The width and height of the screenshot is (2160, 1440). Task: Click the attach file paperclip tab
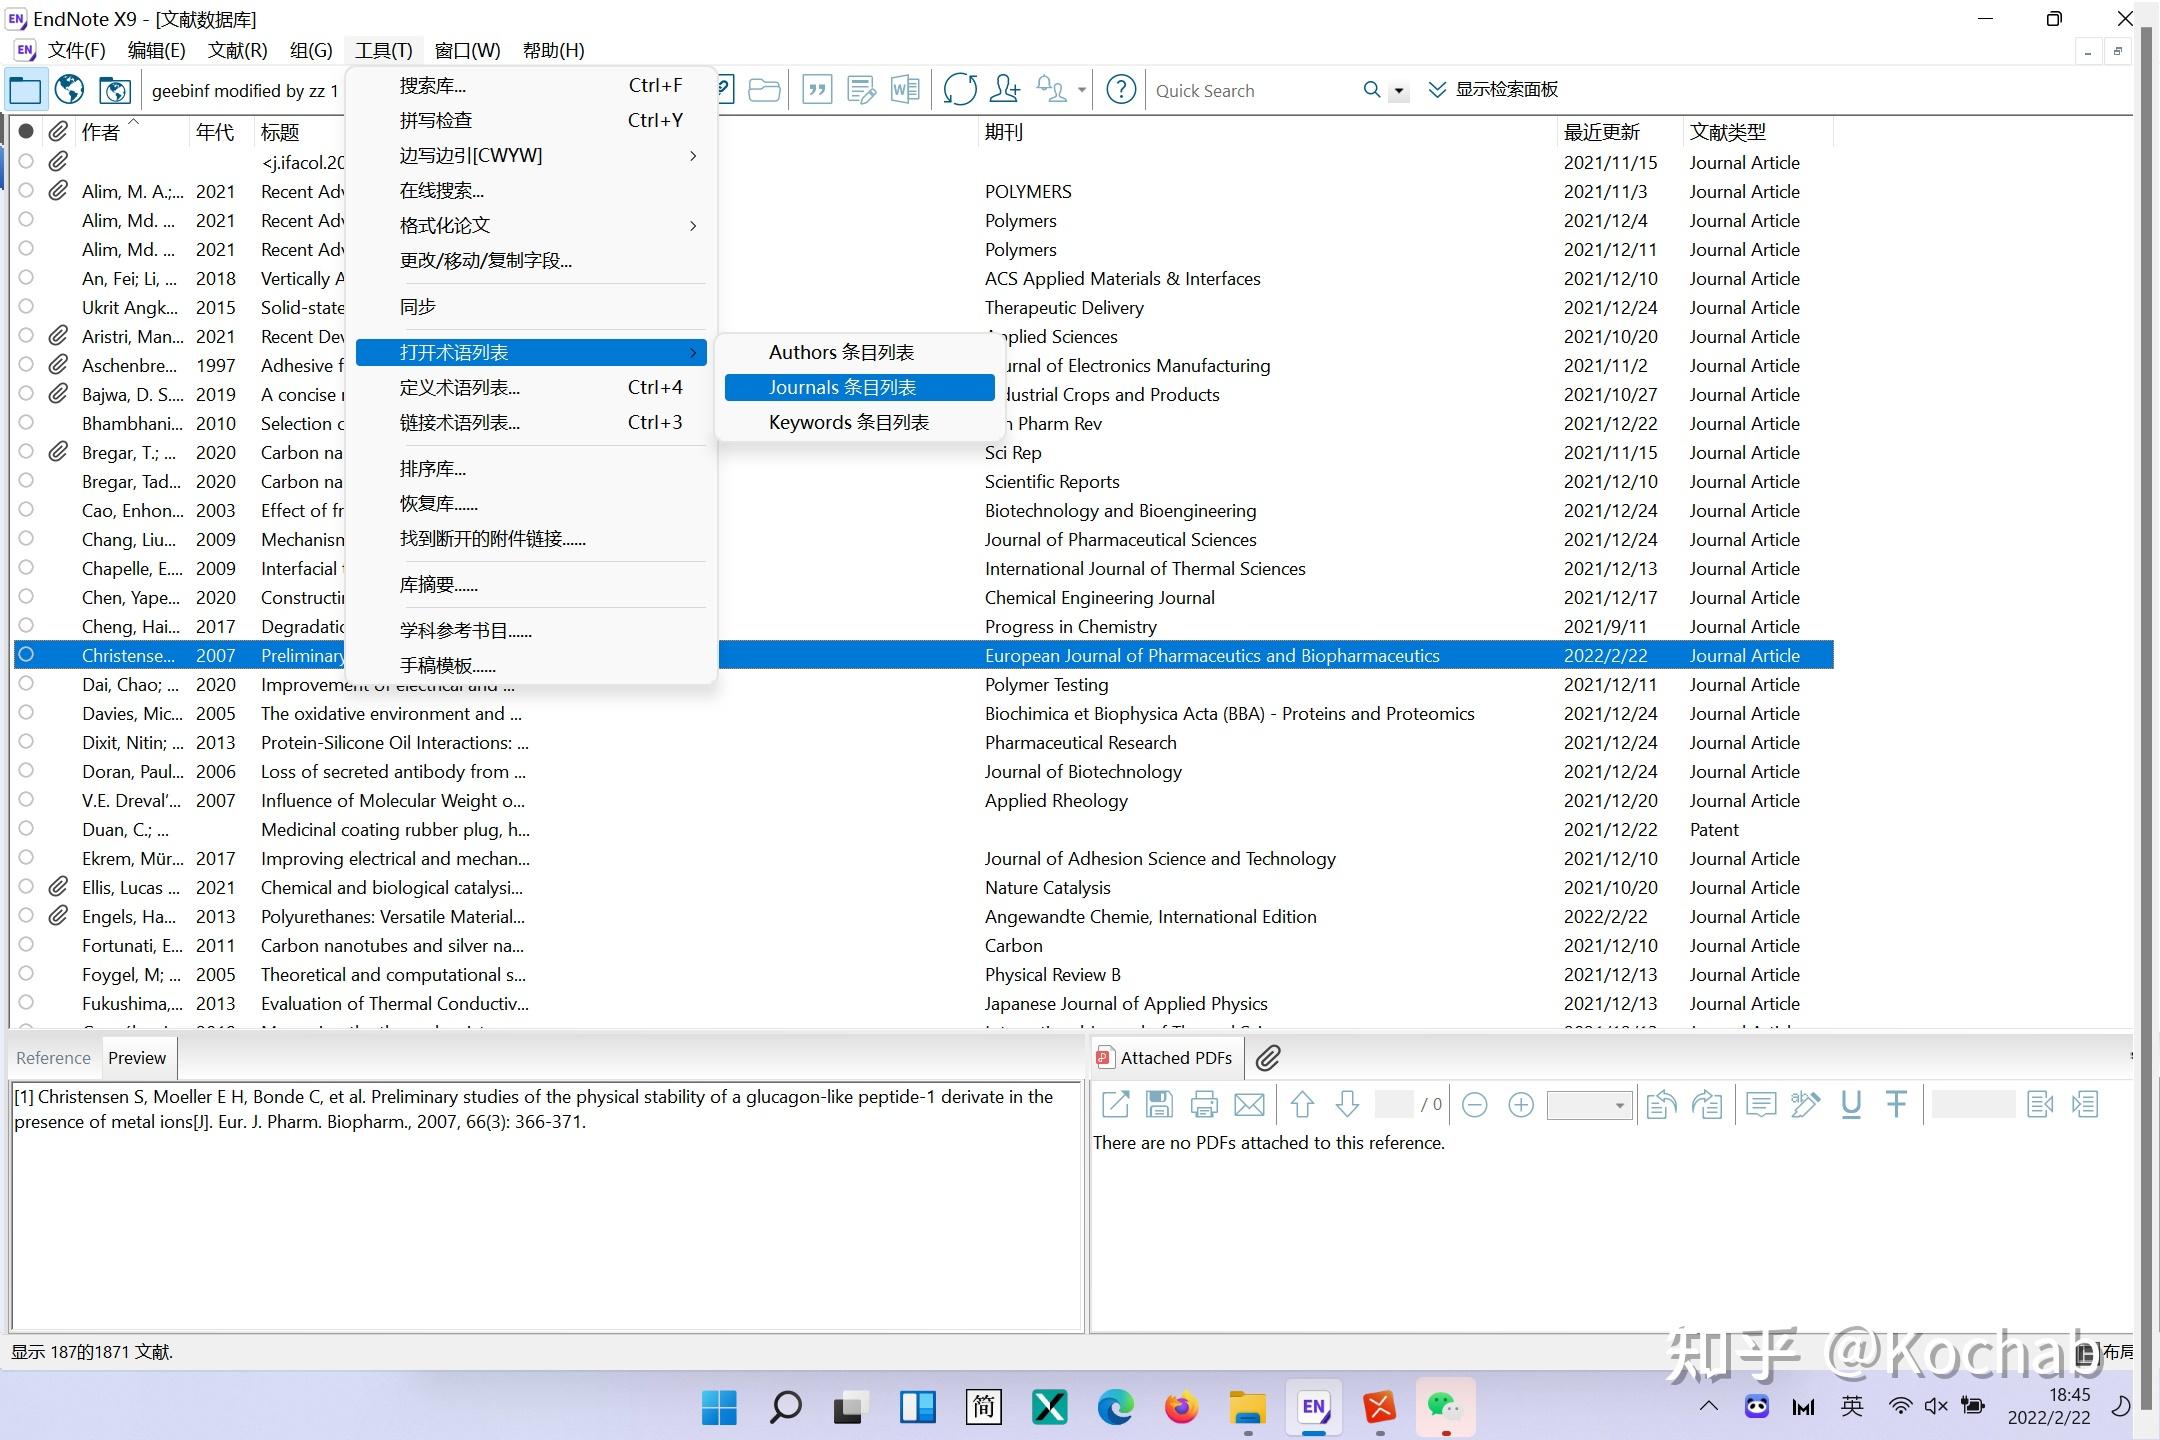(1268, 1057)
